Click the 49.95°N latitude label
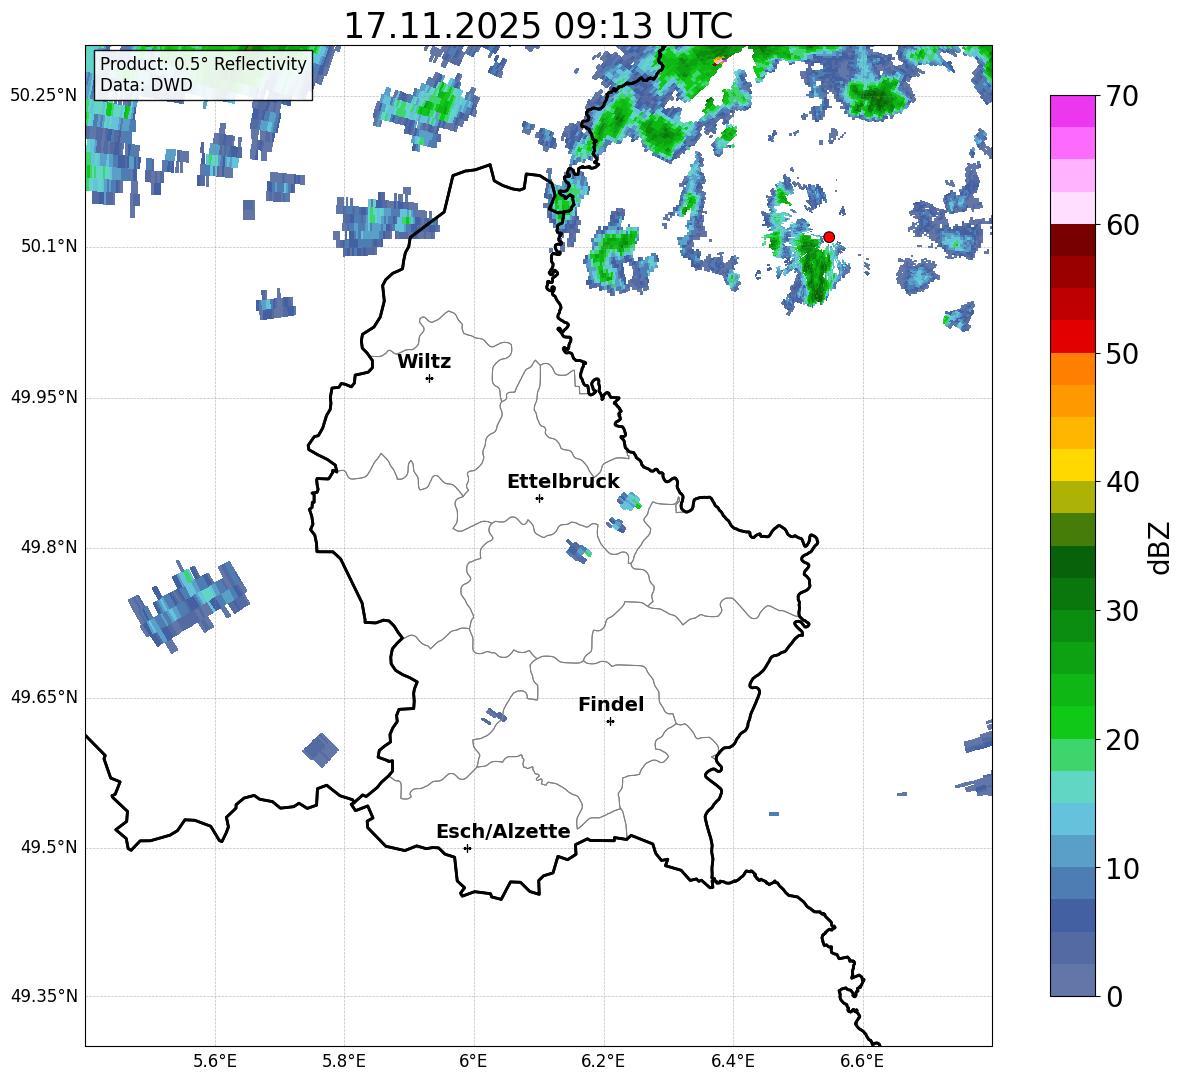Image resolution: width=1184 pixels, height=1081 pixels. click(44, 397)
